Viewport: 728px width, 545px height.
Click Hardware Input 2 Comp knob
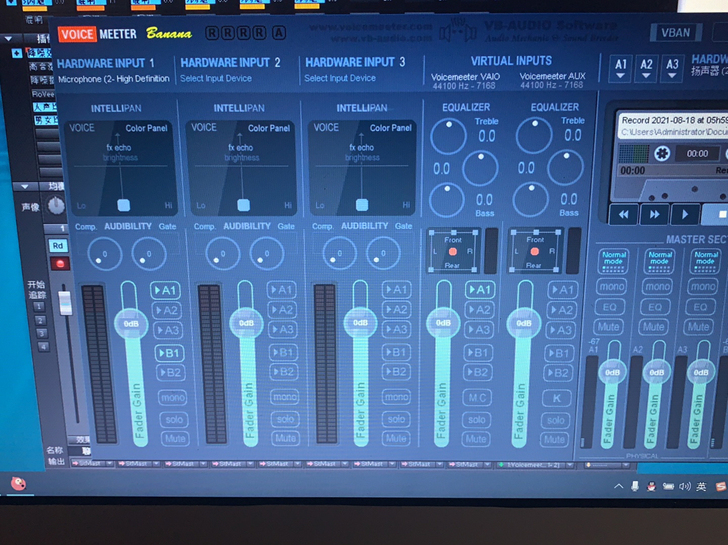[223, 253]
